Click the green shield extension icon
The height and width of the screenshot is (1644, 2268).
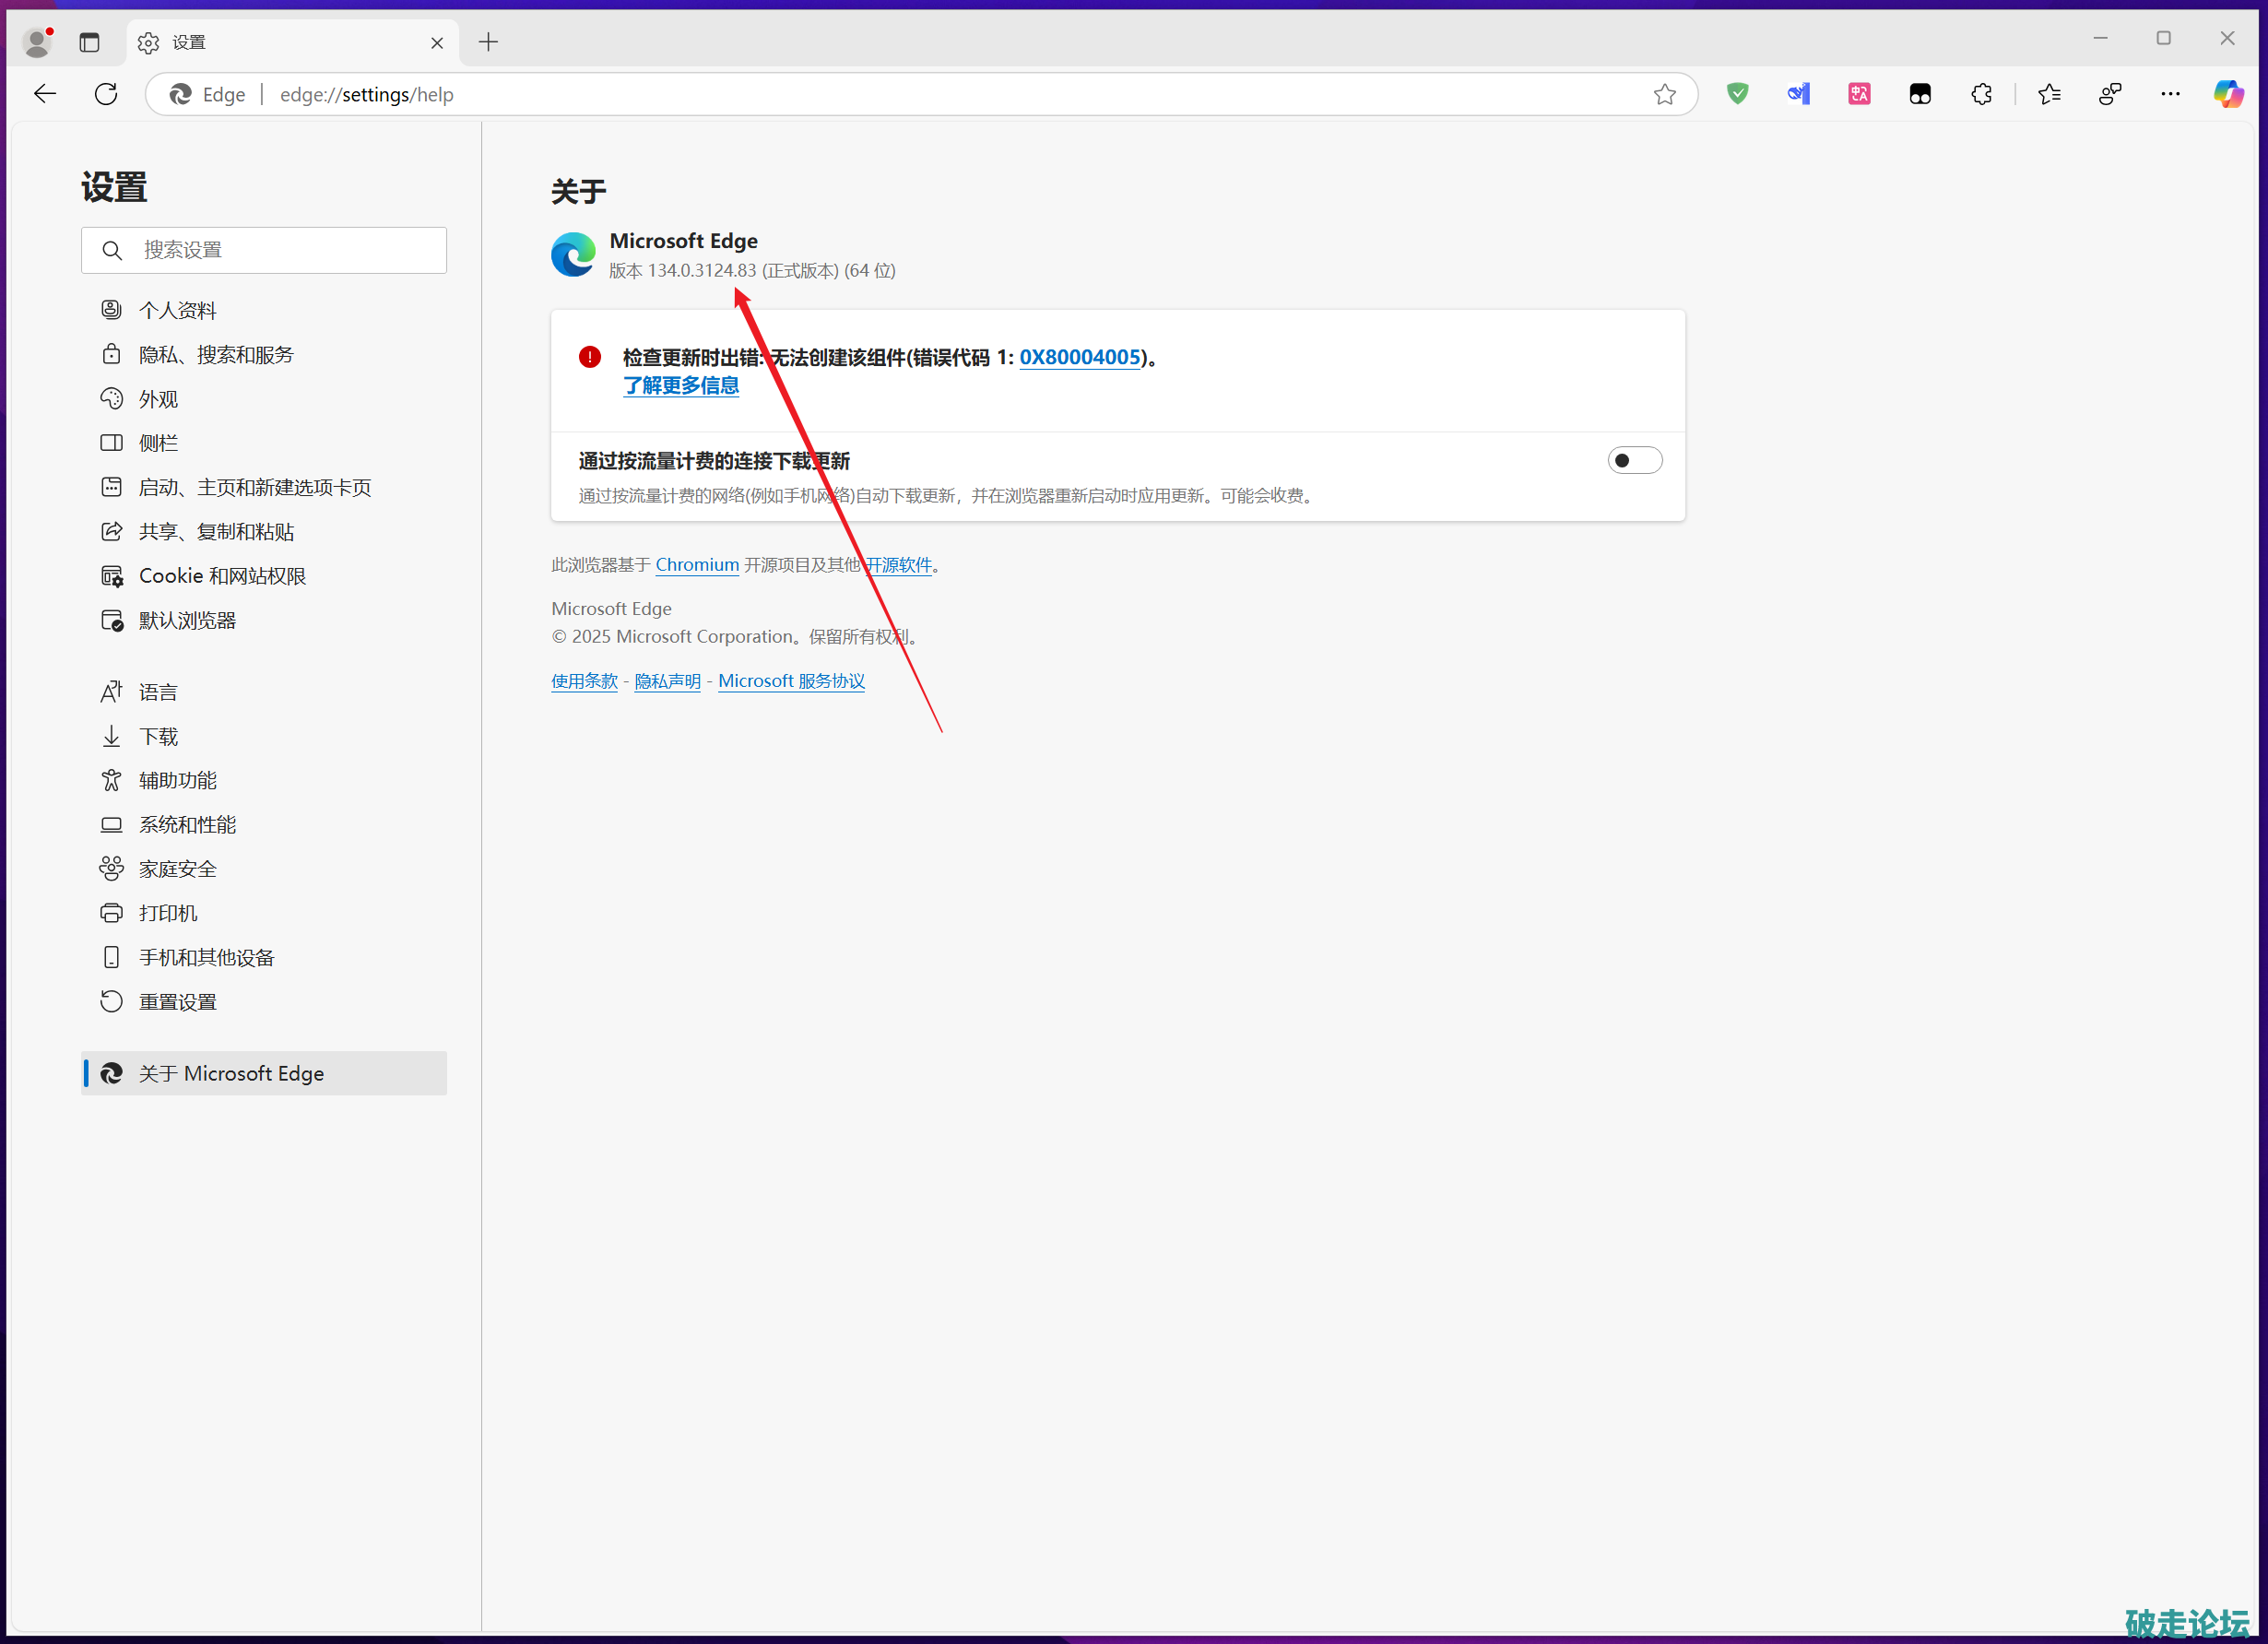(1738, 94)
